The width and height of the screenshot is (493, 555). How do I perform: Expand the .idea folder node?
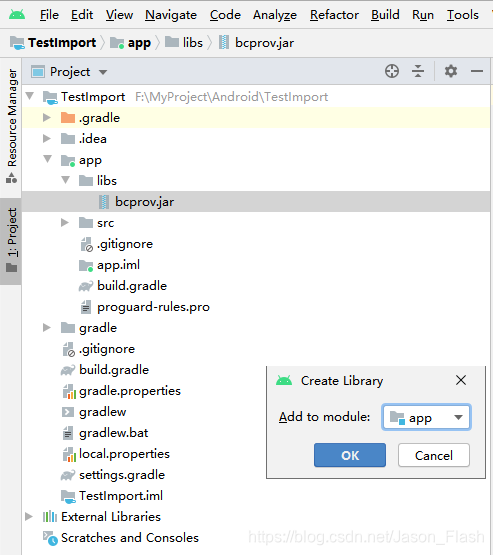[47, 138]
